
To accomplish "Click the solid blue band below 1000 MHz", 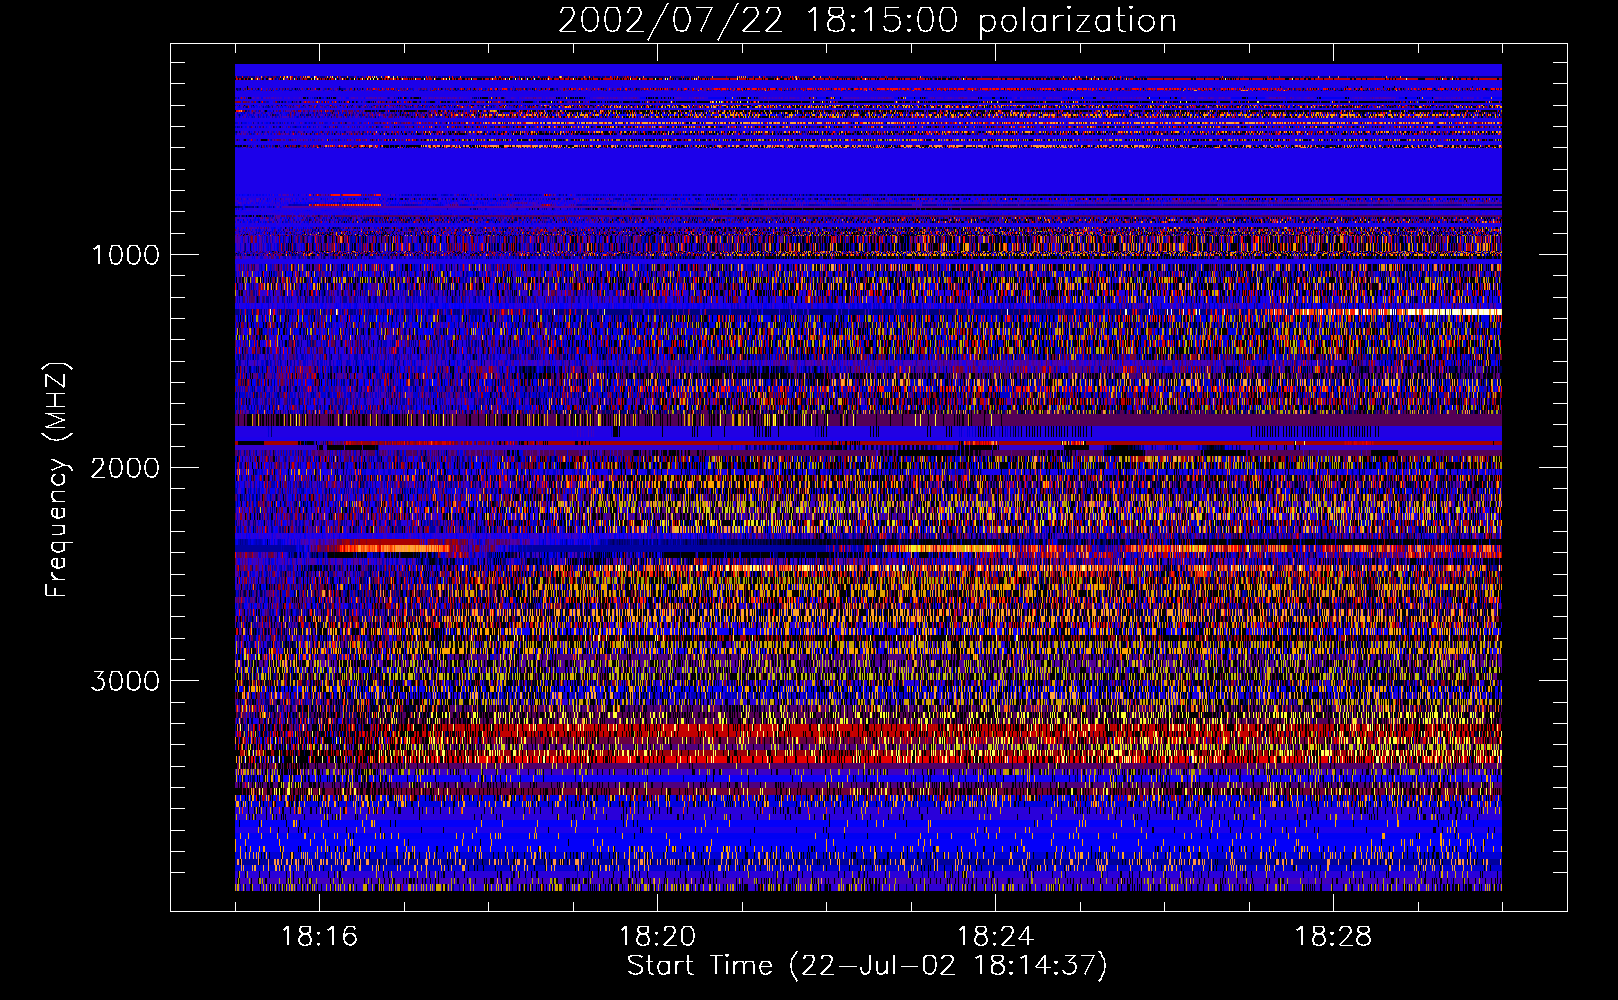I will point(868,171).
